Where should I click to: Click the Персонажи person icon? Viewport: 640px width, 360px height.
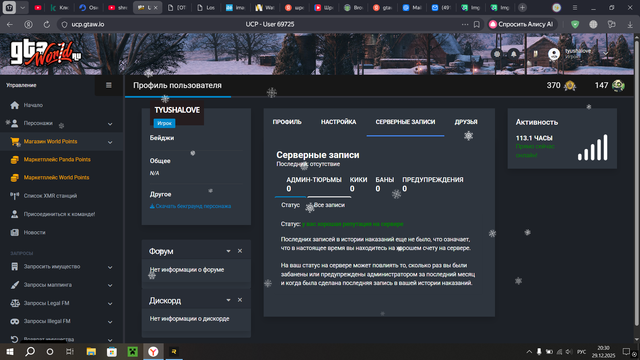[15, 123]
